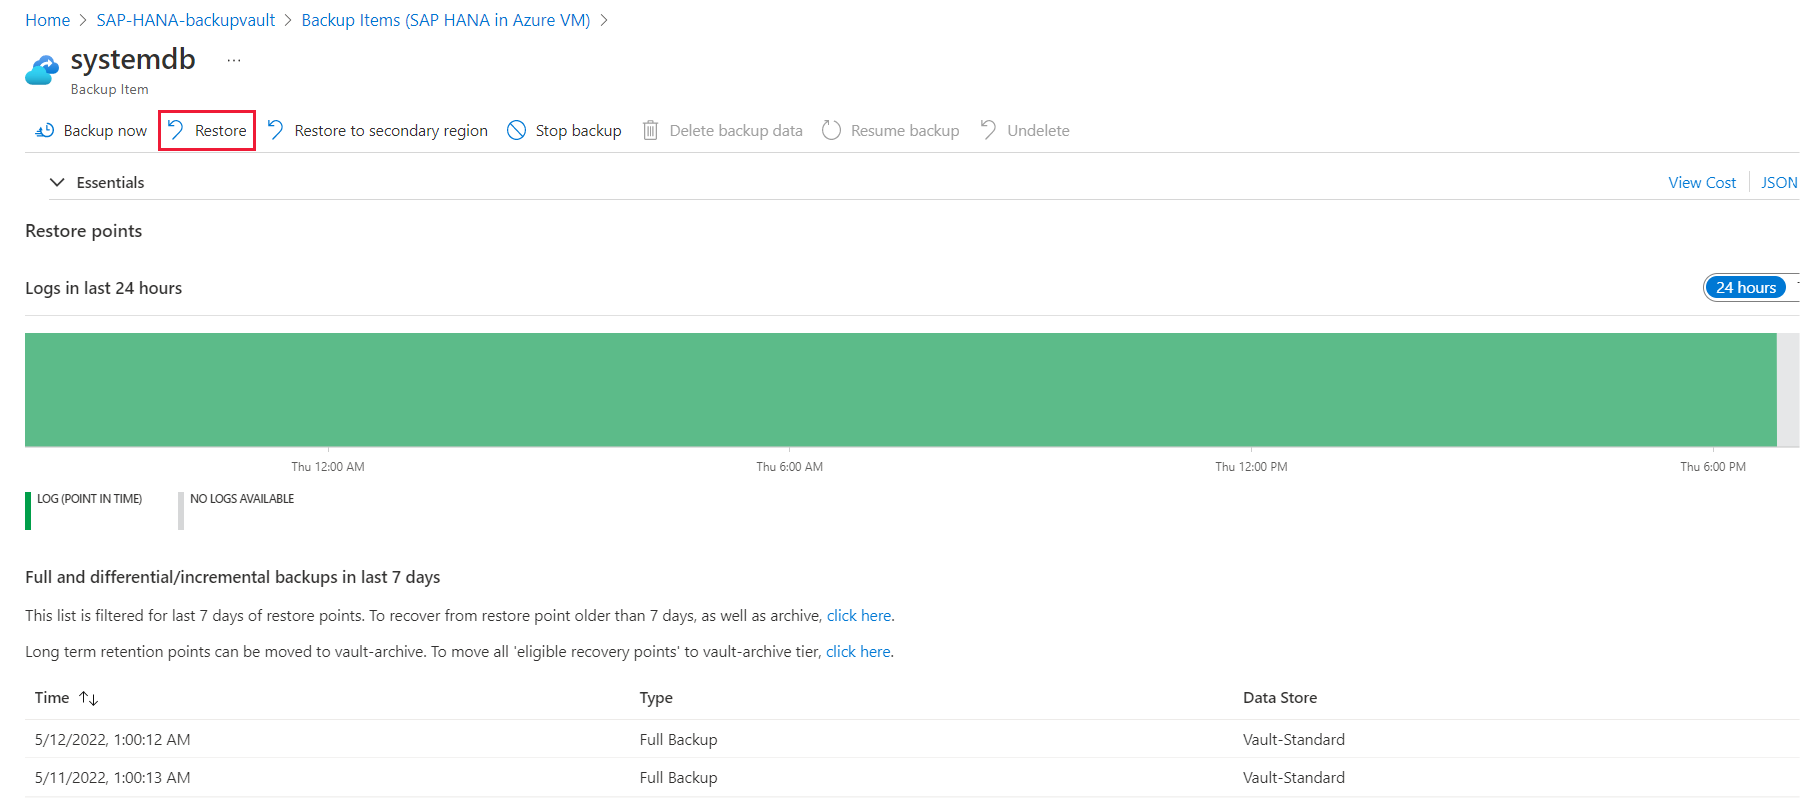Click Backup now label
The width and height of the screenshot is (1800, 798).
point(105,131)
